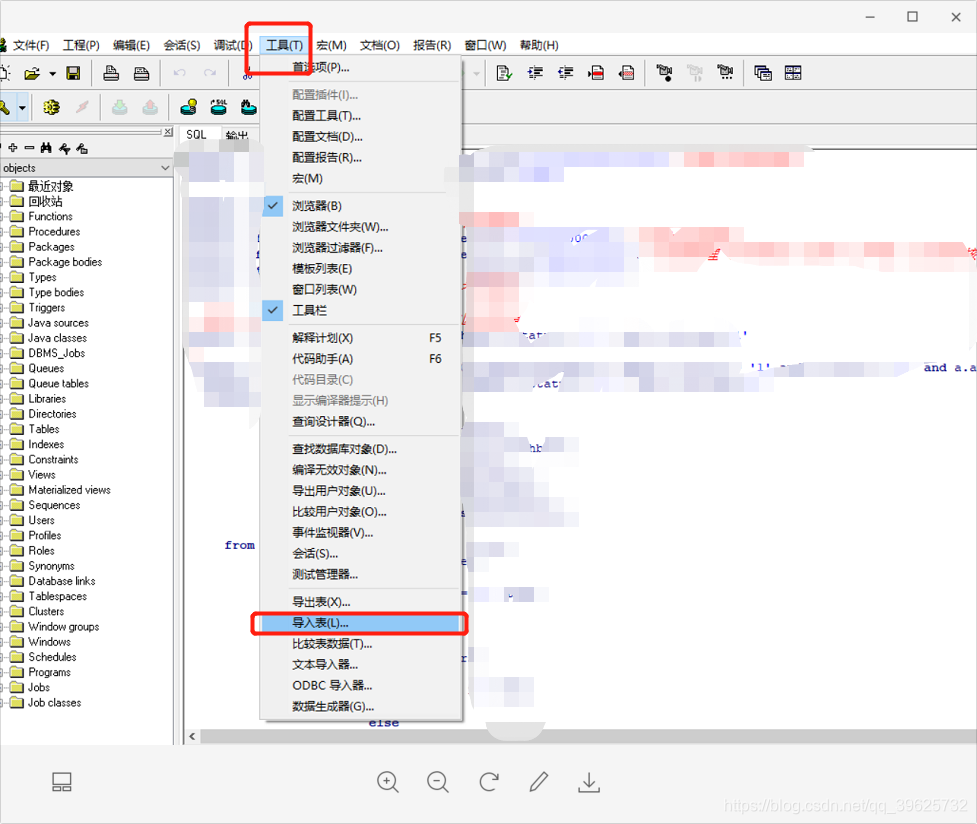Image resolution: width=977 pixels, height=824 pixels.
Task: Select the Tables folder in the tree
Action: pyautogui.click(x=44, y=429)
